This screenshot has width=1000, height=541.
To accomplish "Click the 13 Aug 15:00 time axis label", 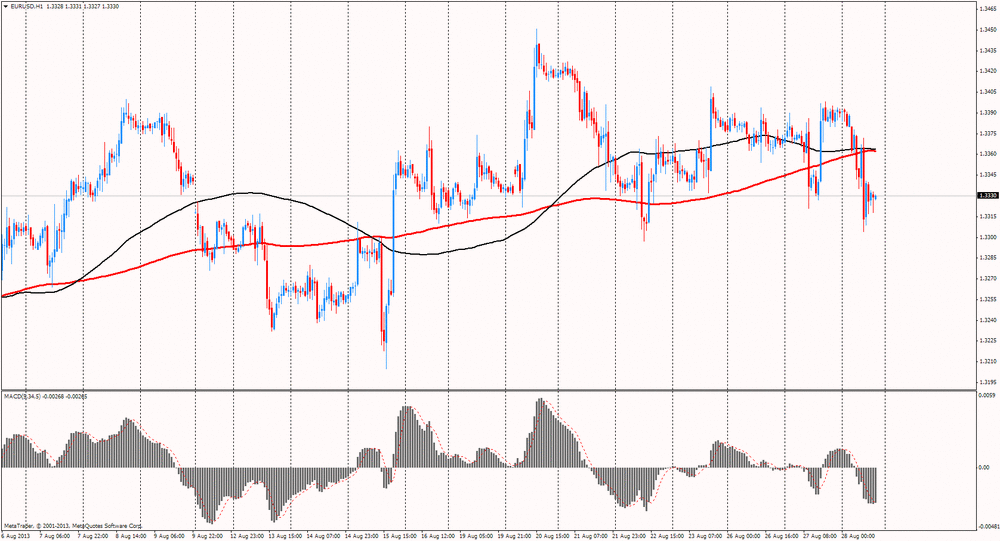I will [x=285, y=536].
